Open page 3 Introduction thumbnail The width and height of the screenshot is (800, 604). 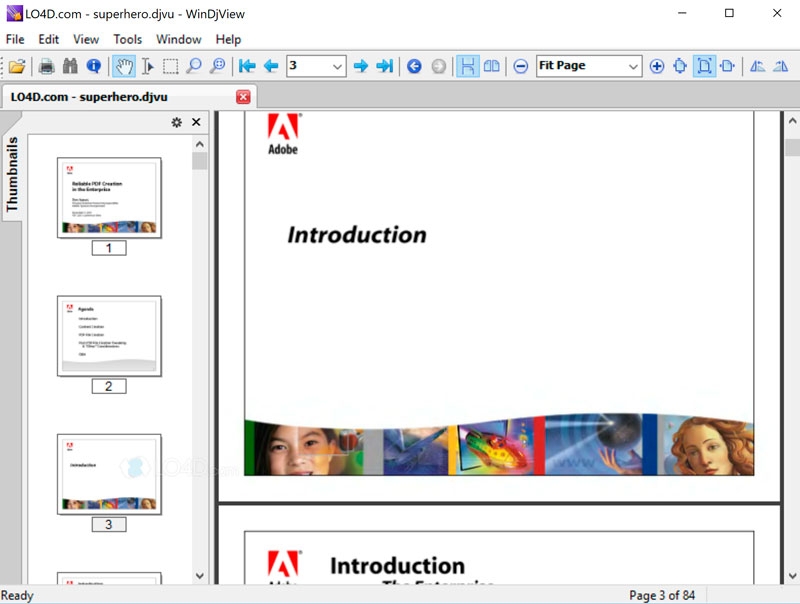click(109, 474)
